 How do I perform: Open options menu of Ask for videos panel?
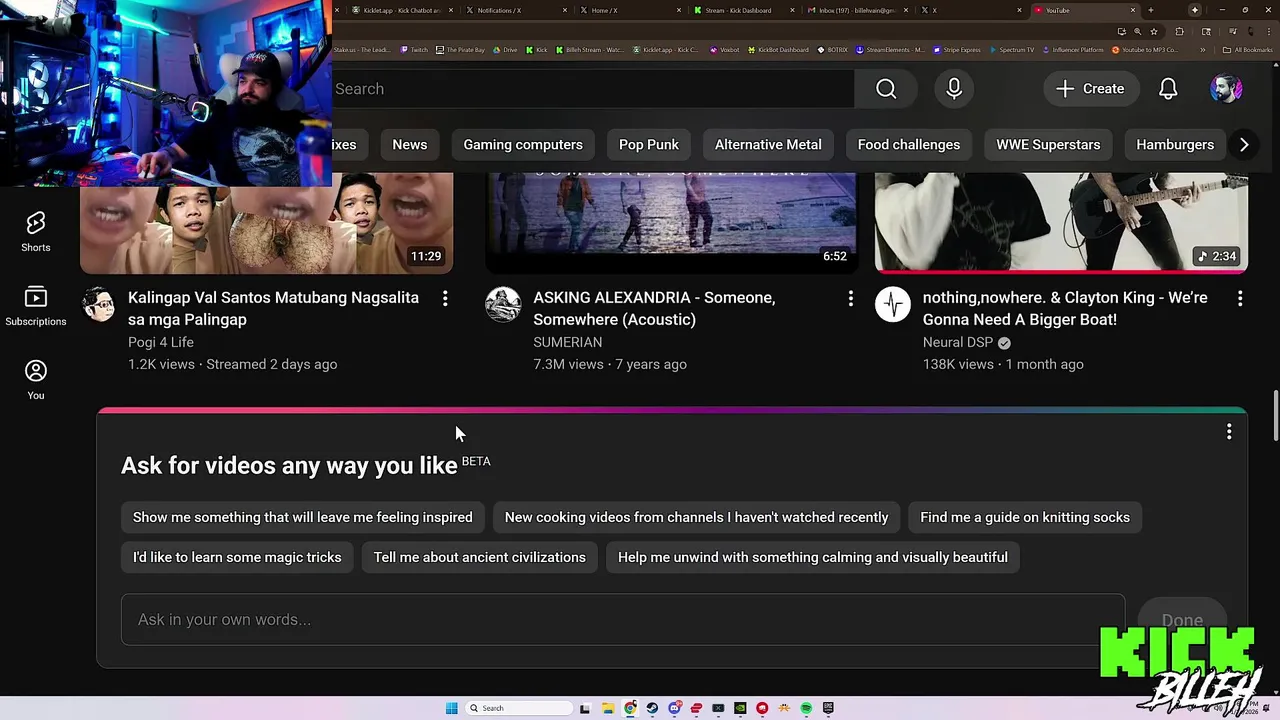(1229, 432)
